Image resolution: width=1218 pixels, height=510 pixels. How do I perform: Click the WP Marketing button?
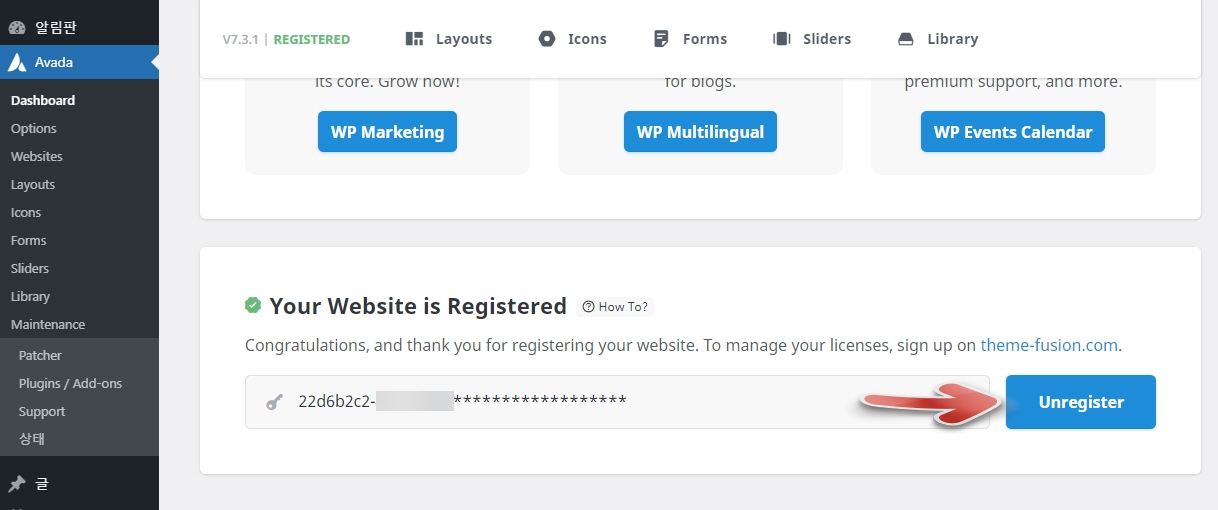coord(387,132)
